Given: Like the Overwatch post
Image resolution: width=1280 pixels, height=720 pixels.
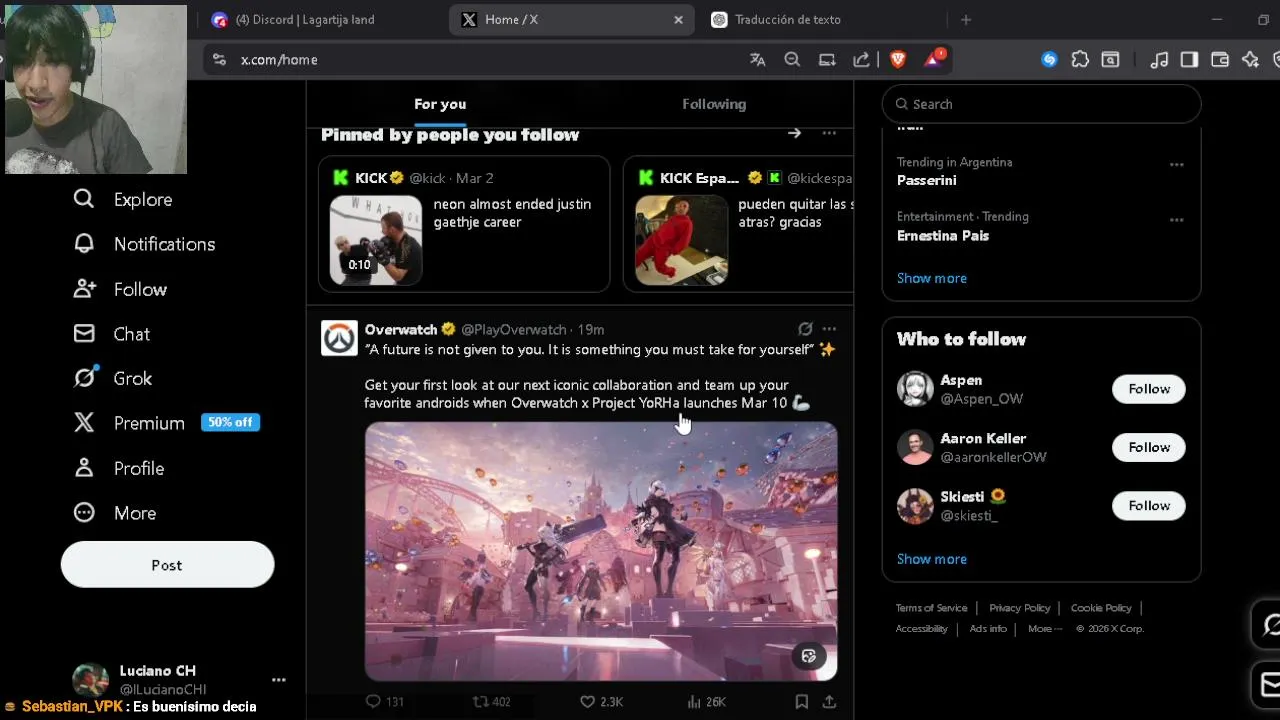Looking at the screenshot, I should click(601, 702).
